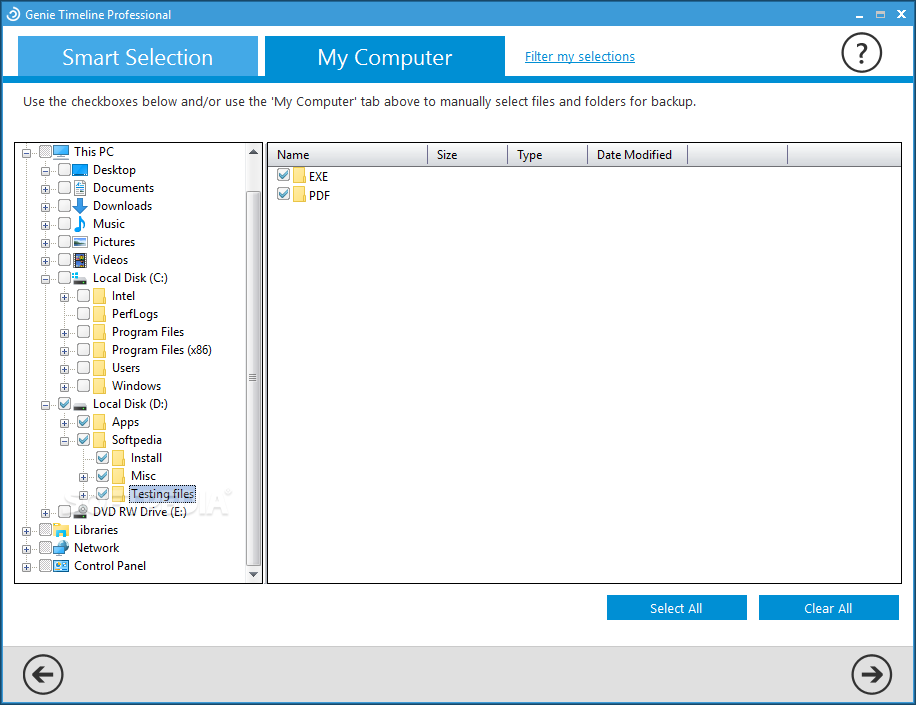Click the Select All button
Image resolution: width=916 pixels, height=705 pixels.
tap(676, 607)
